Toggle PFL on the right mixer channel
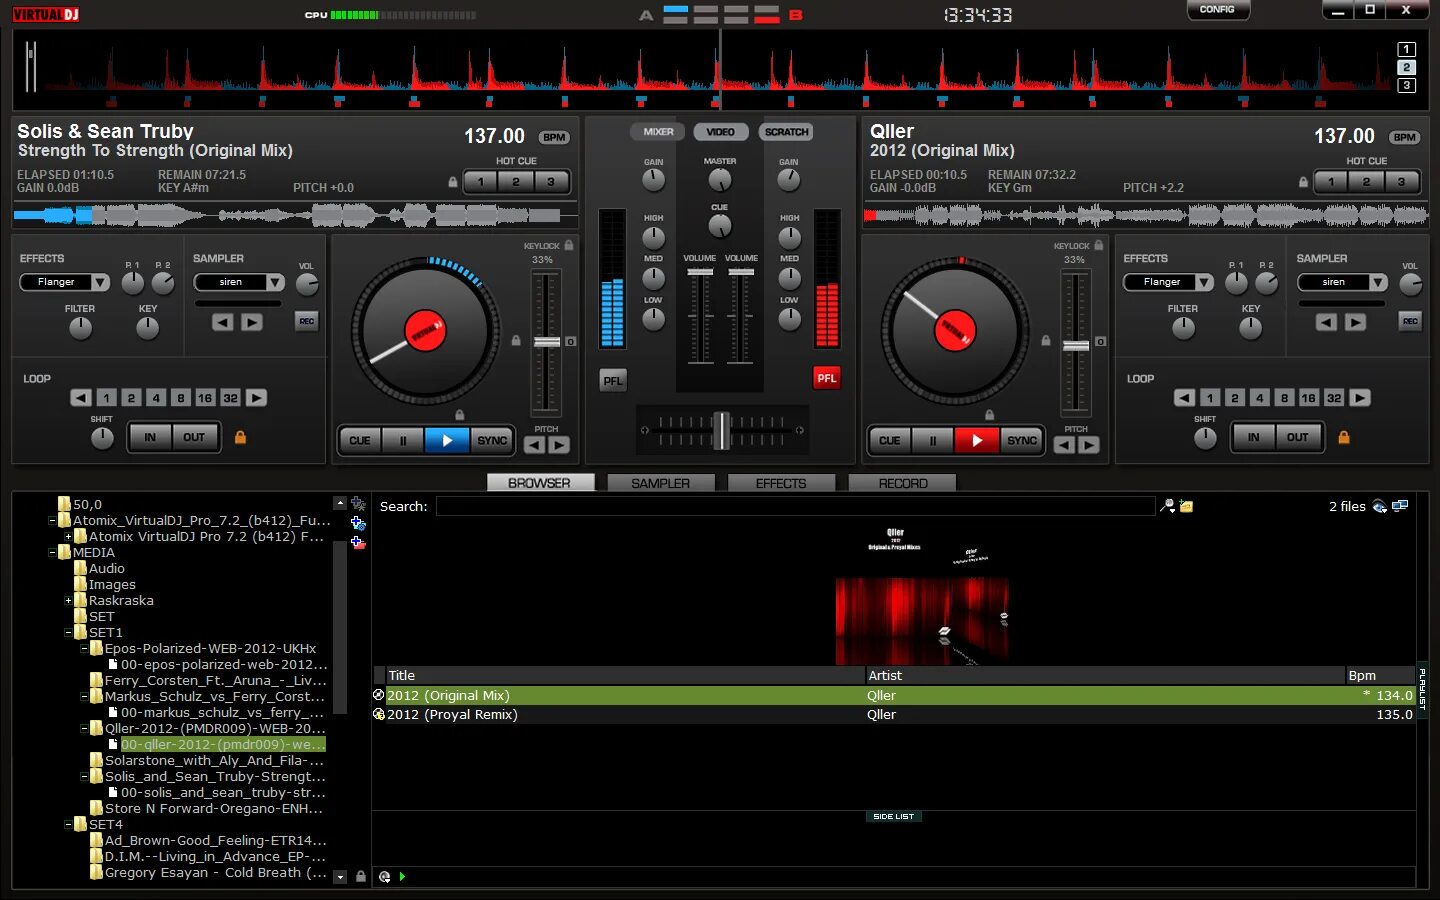This screenshot has height=900, width=1440. 827,378
